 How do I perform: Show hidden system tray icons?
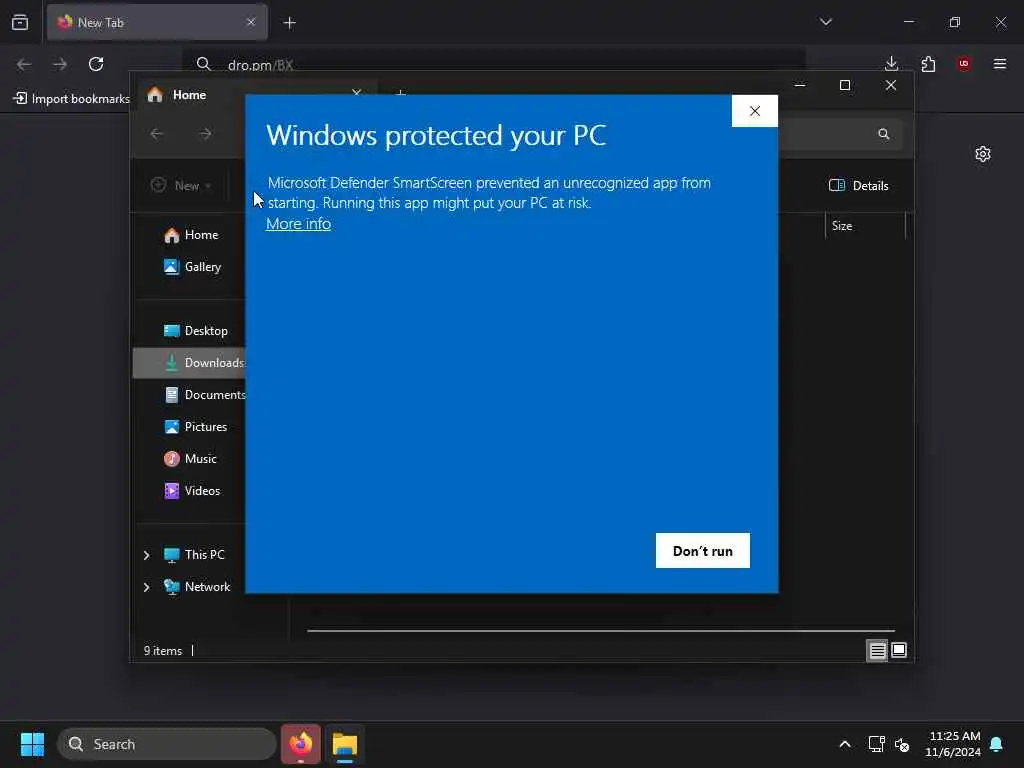[x=844, y=744]
